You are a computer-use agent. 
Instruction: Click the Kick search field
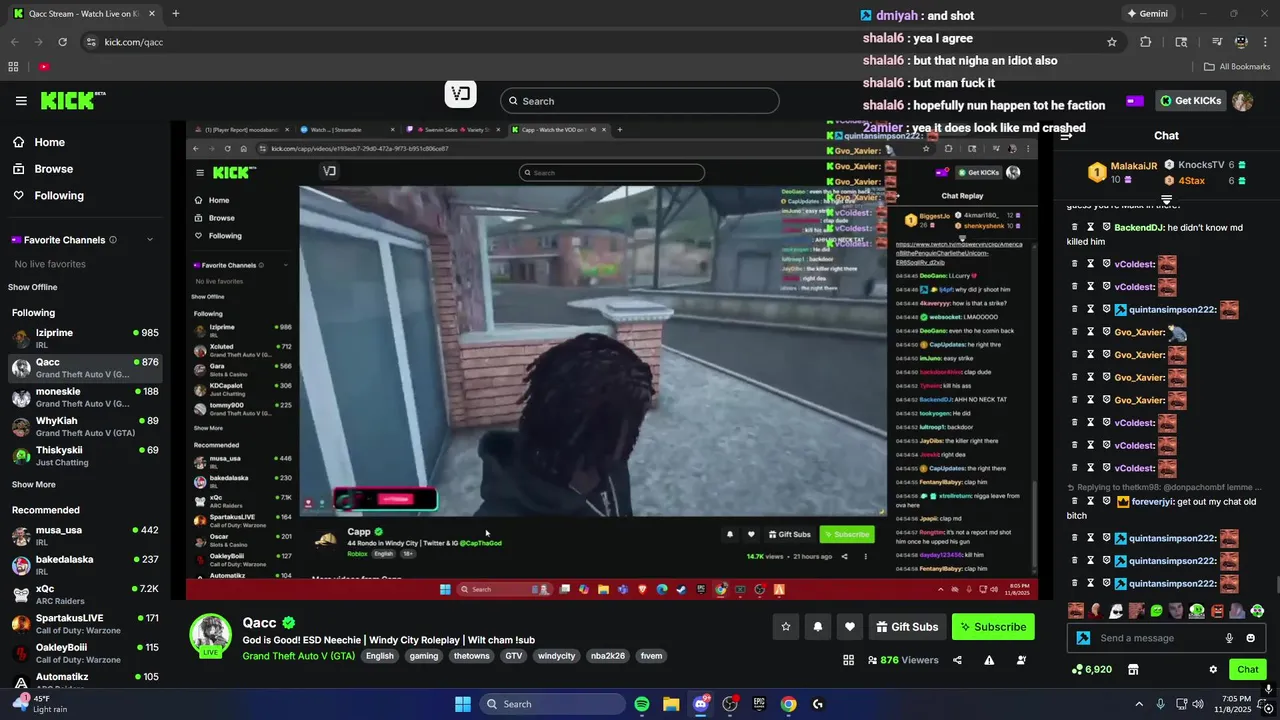pos(640,101)
